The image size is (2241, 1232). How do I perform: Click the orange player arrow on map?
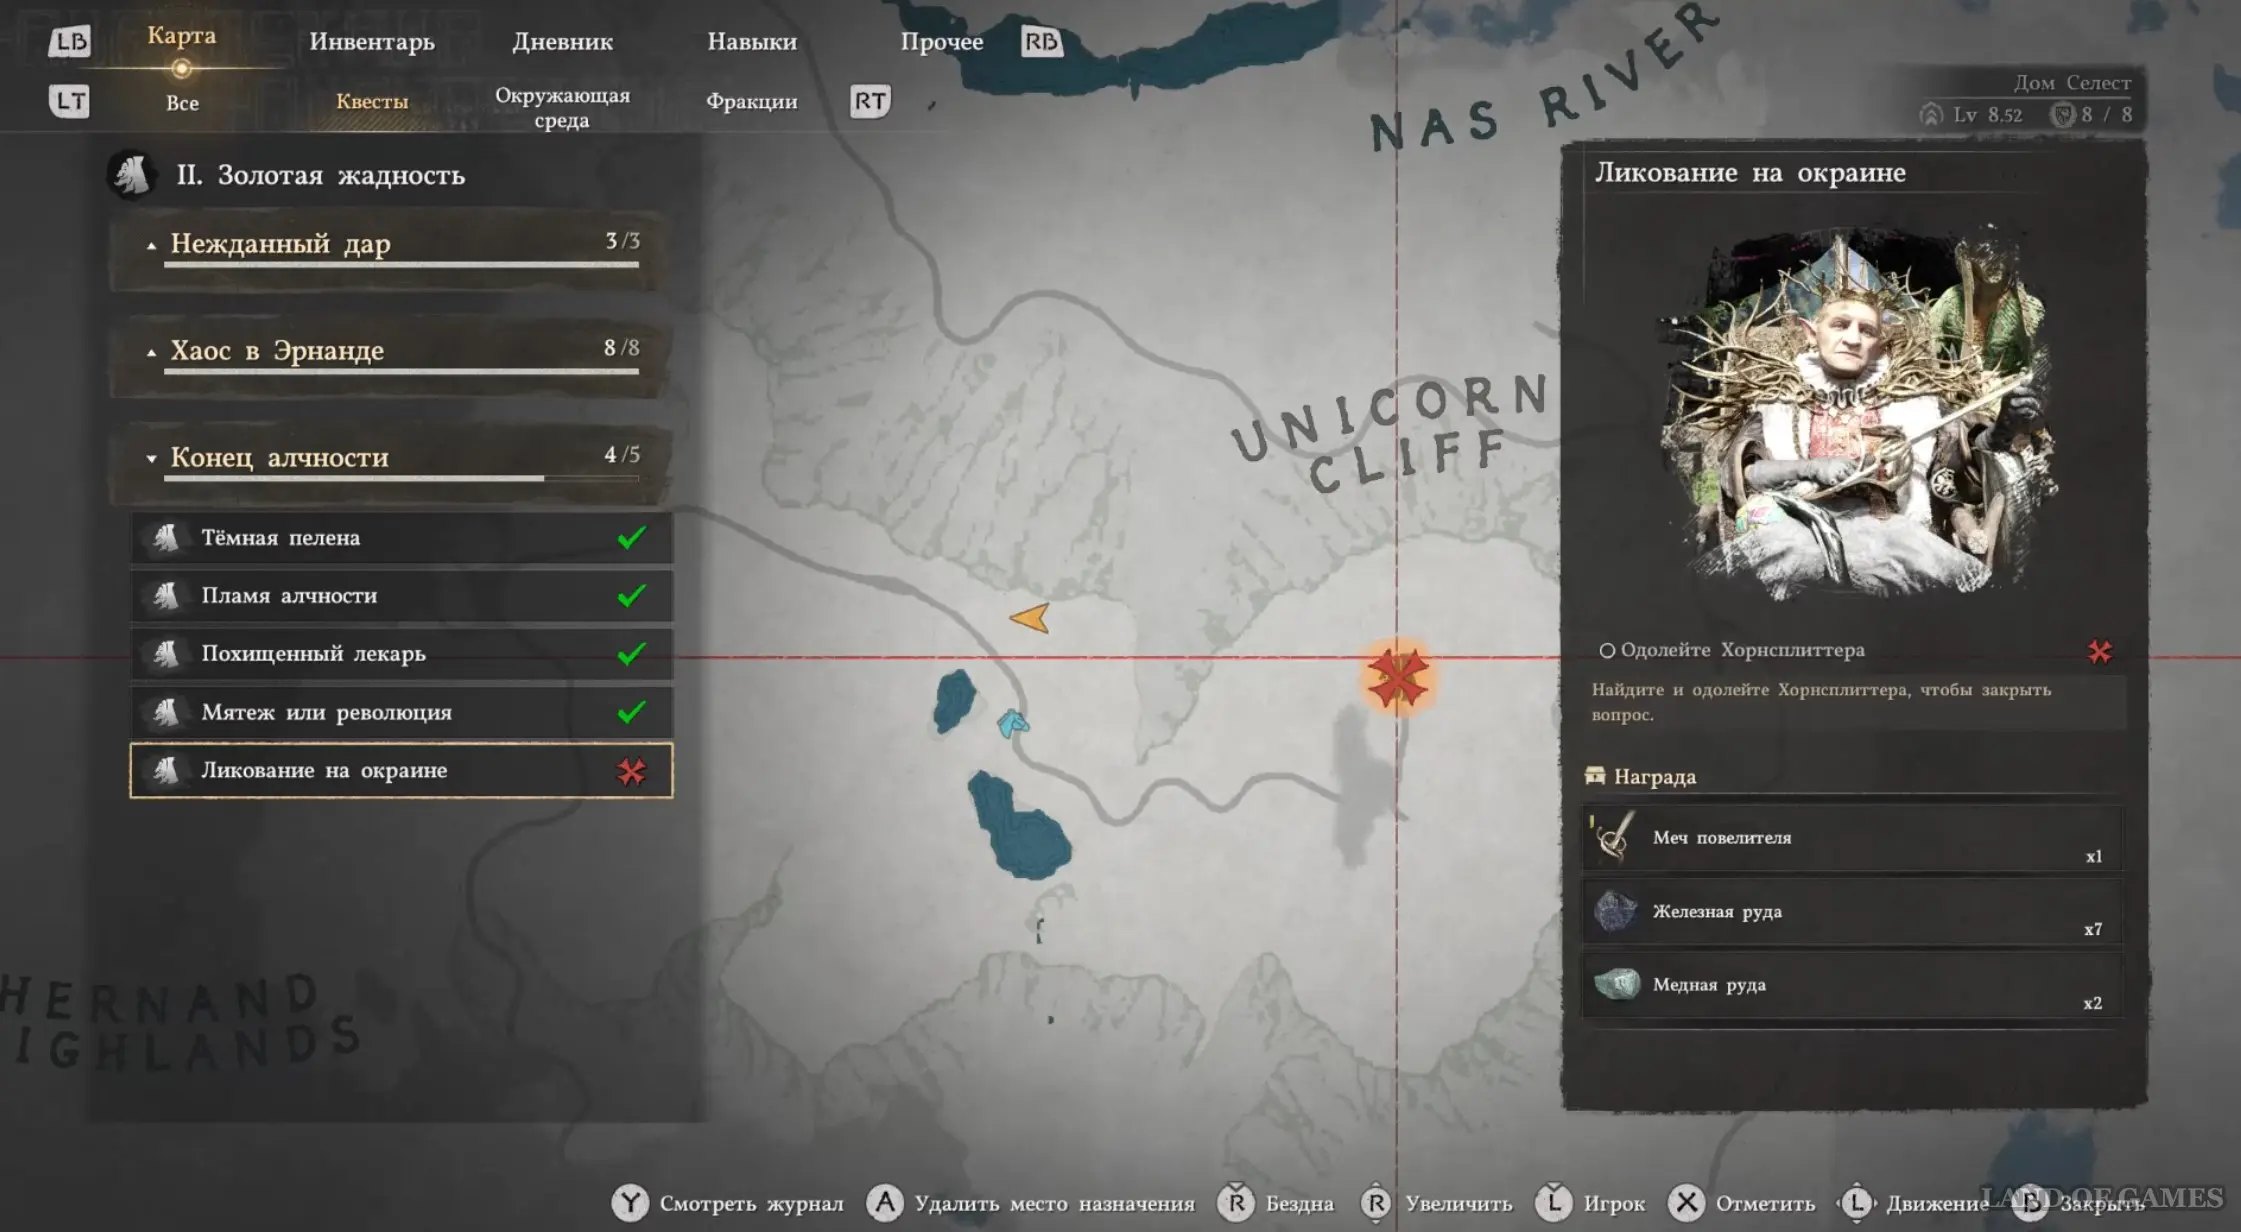tap(1030, 618)
